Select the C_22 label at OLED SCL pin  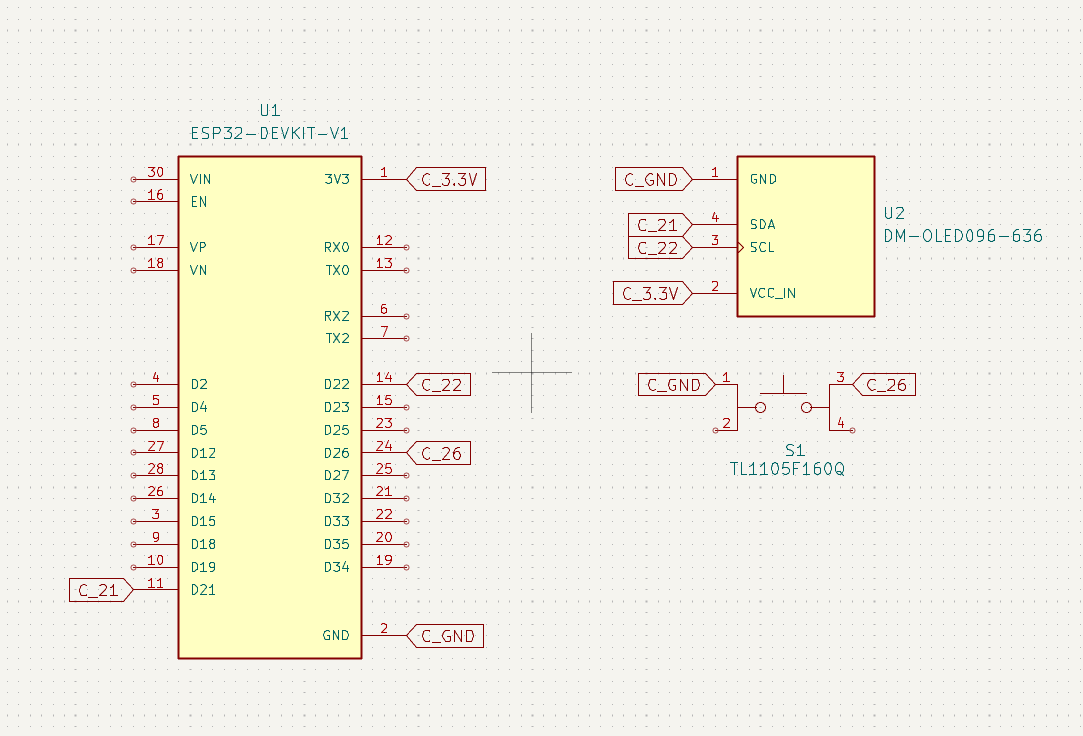tap(656, 248)
